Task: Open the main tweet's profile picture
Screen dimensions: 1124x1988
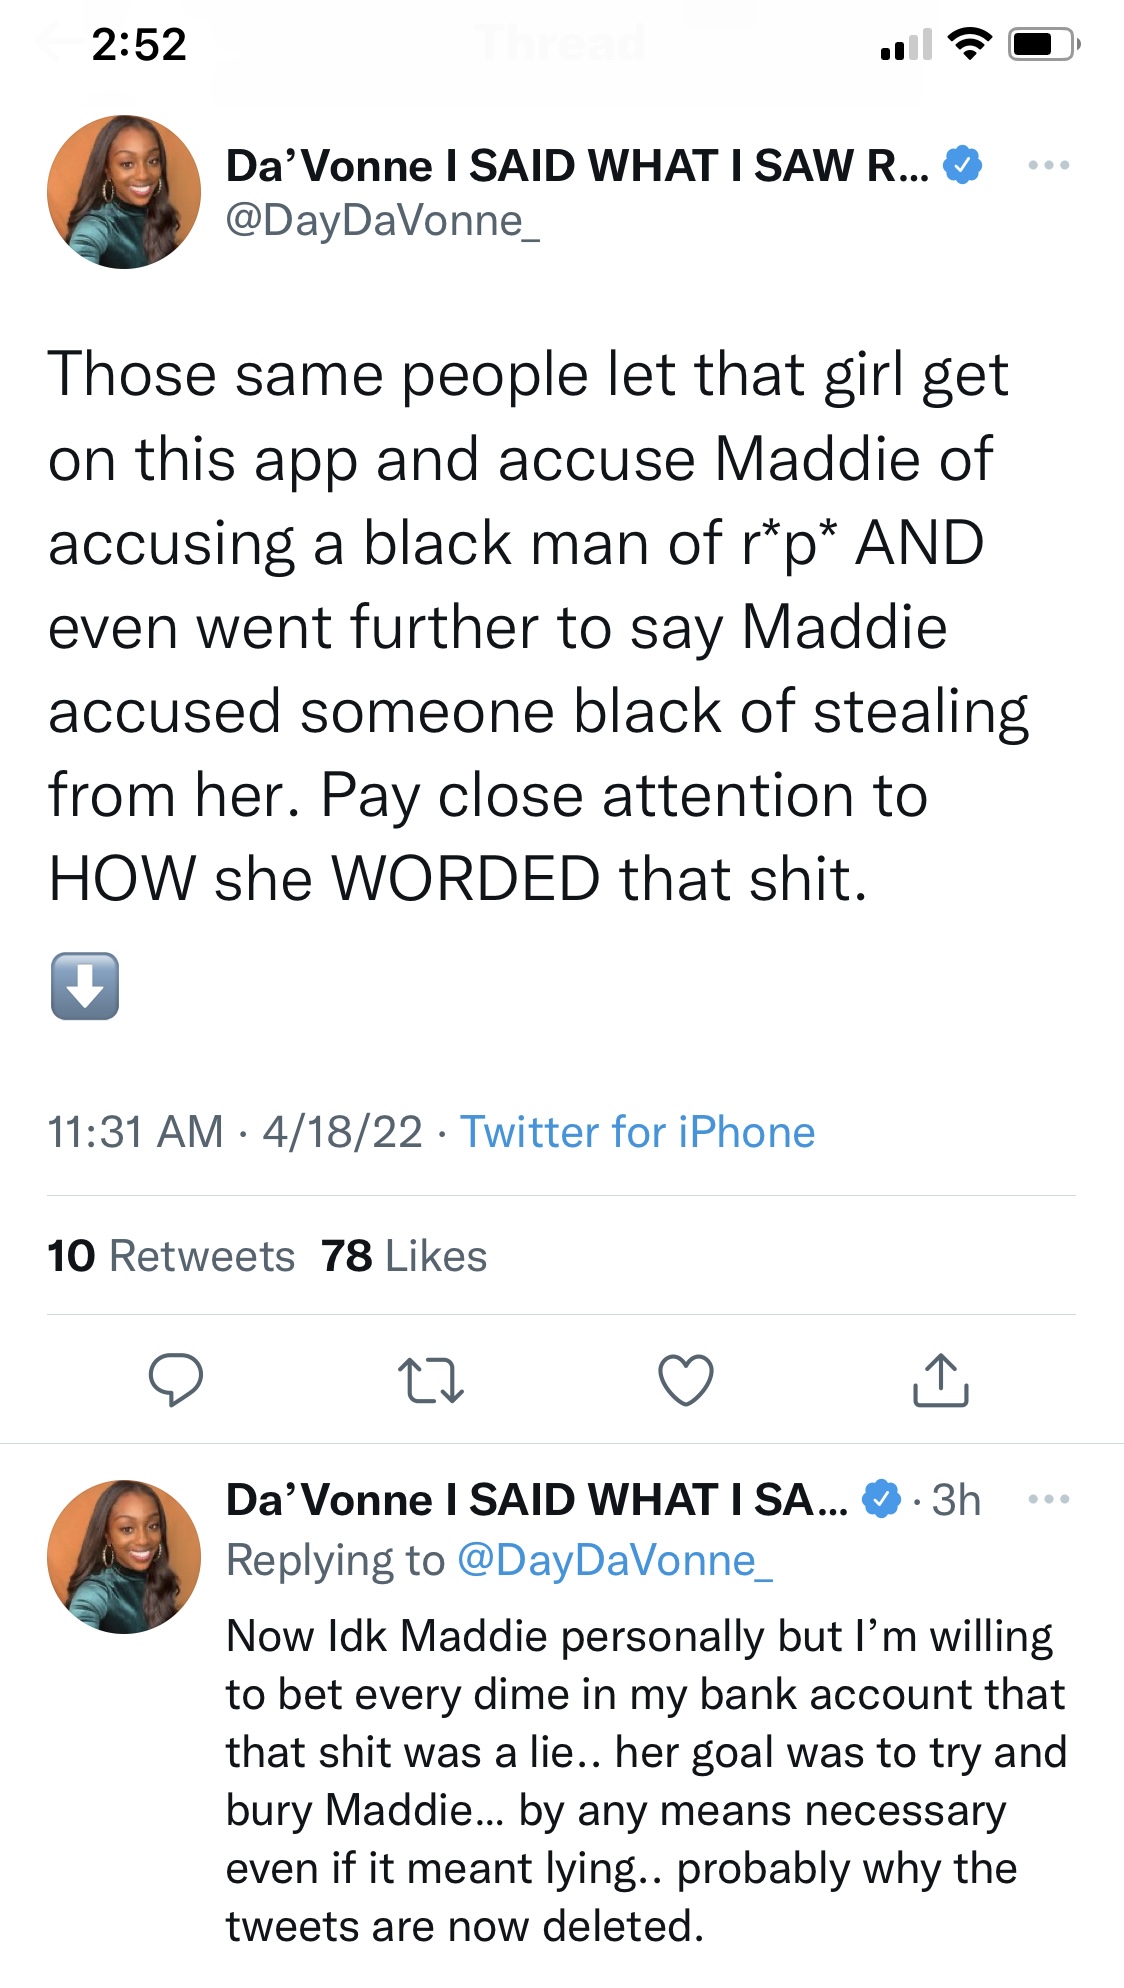Action: (x=124, y=192)
